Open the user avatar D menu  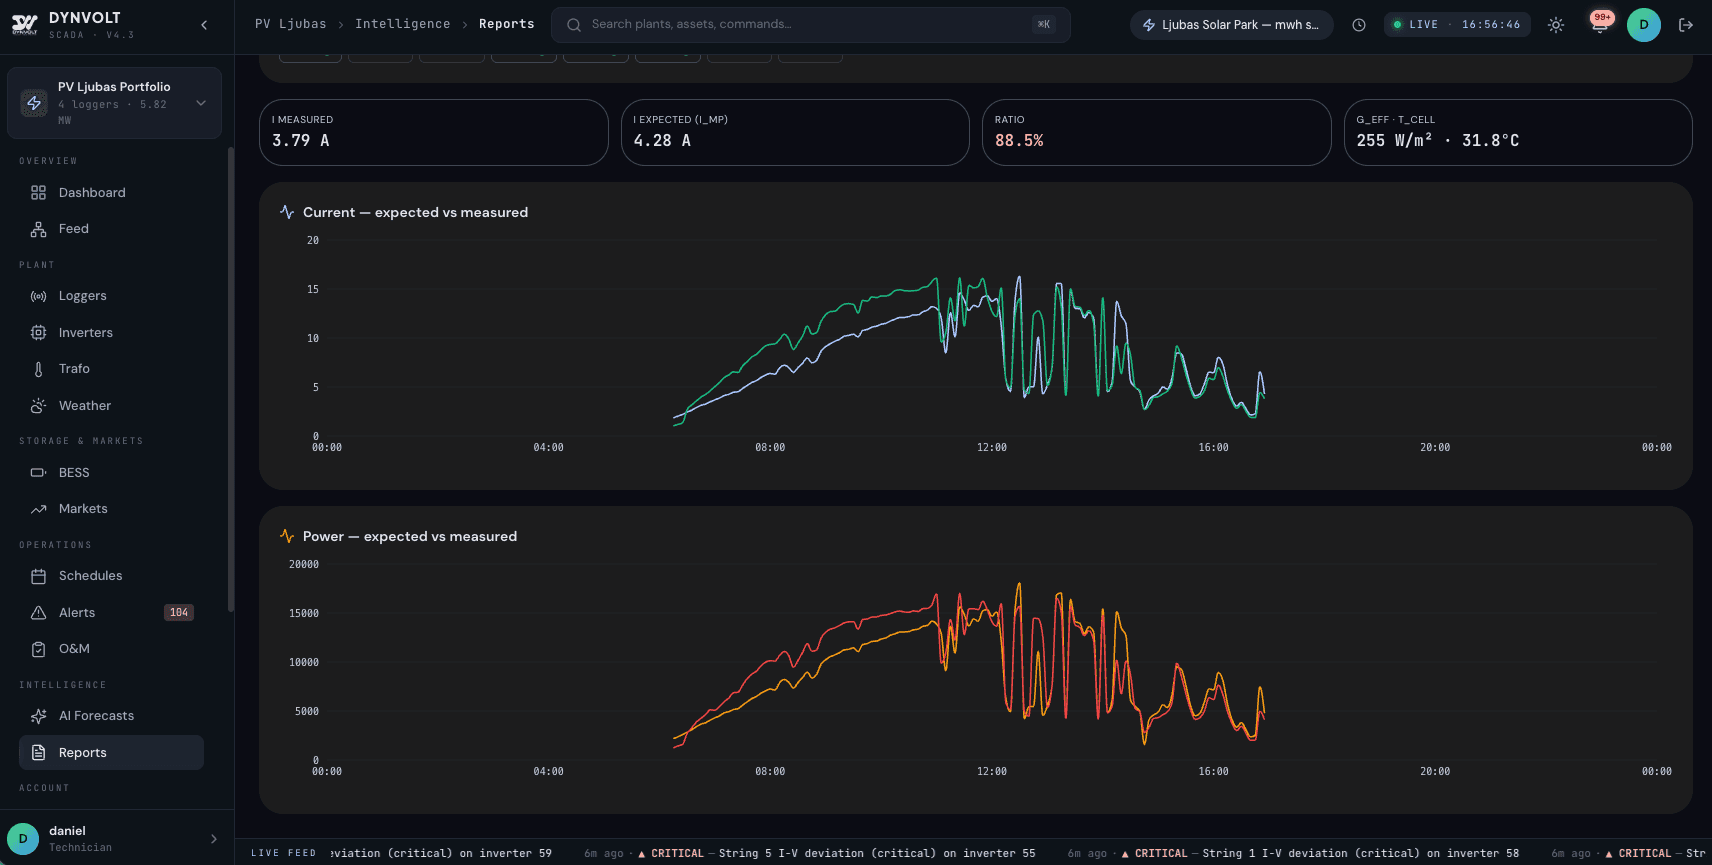pos(1644,25)
